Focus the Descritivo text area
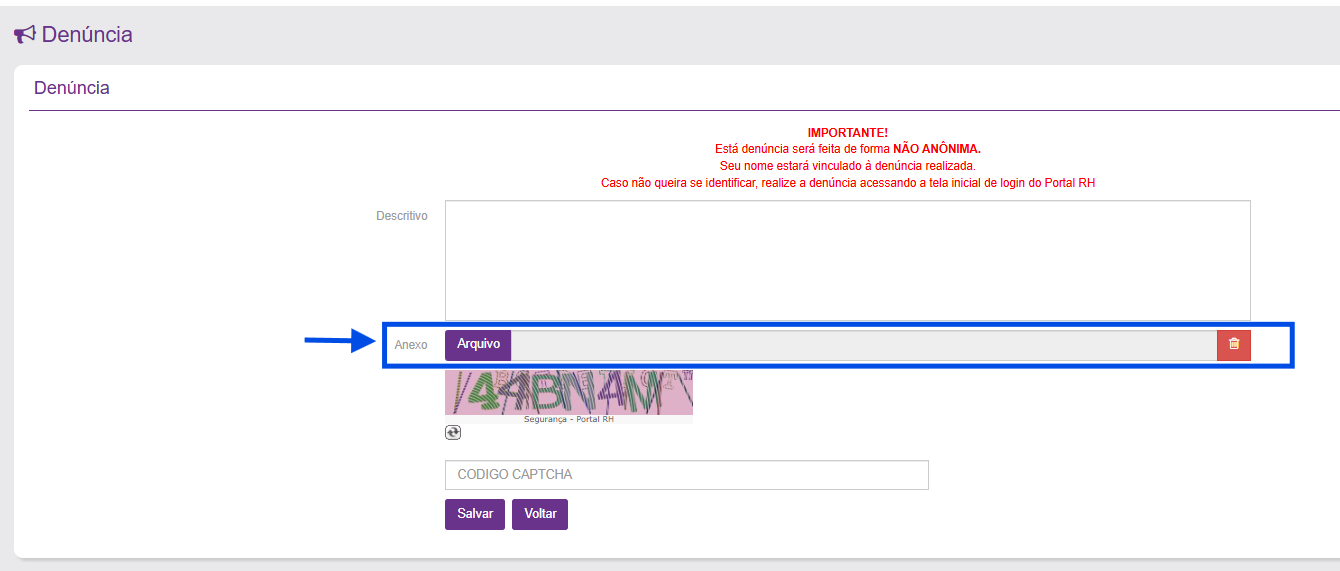Viewport: 1340px width, 571px height. point(847,260)
